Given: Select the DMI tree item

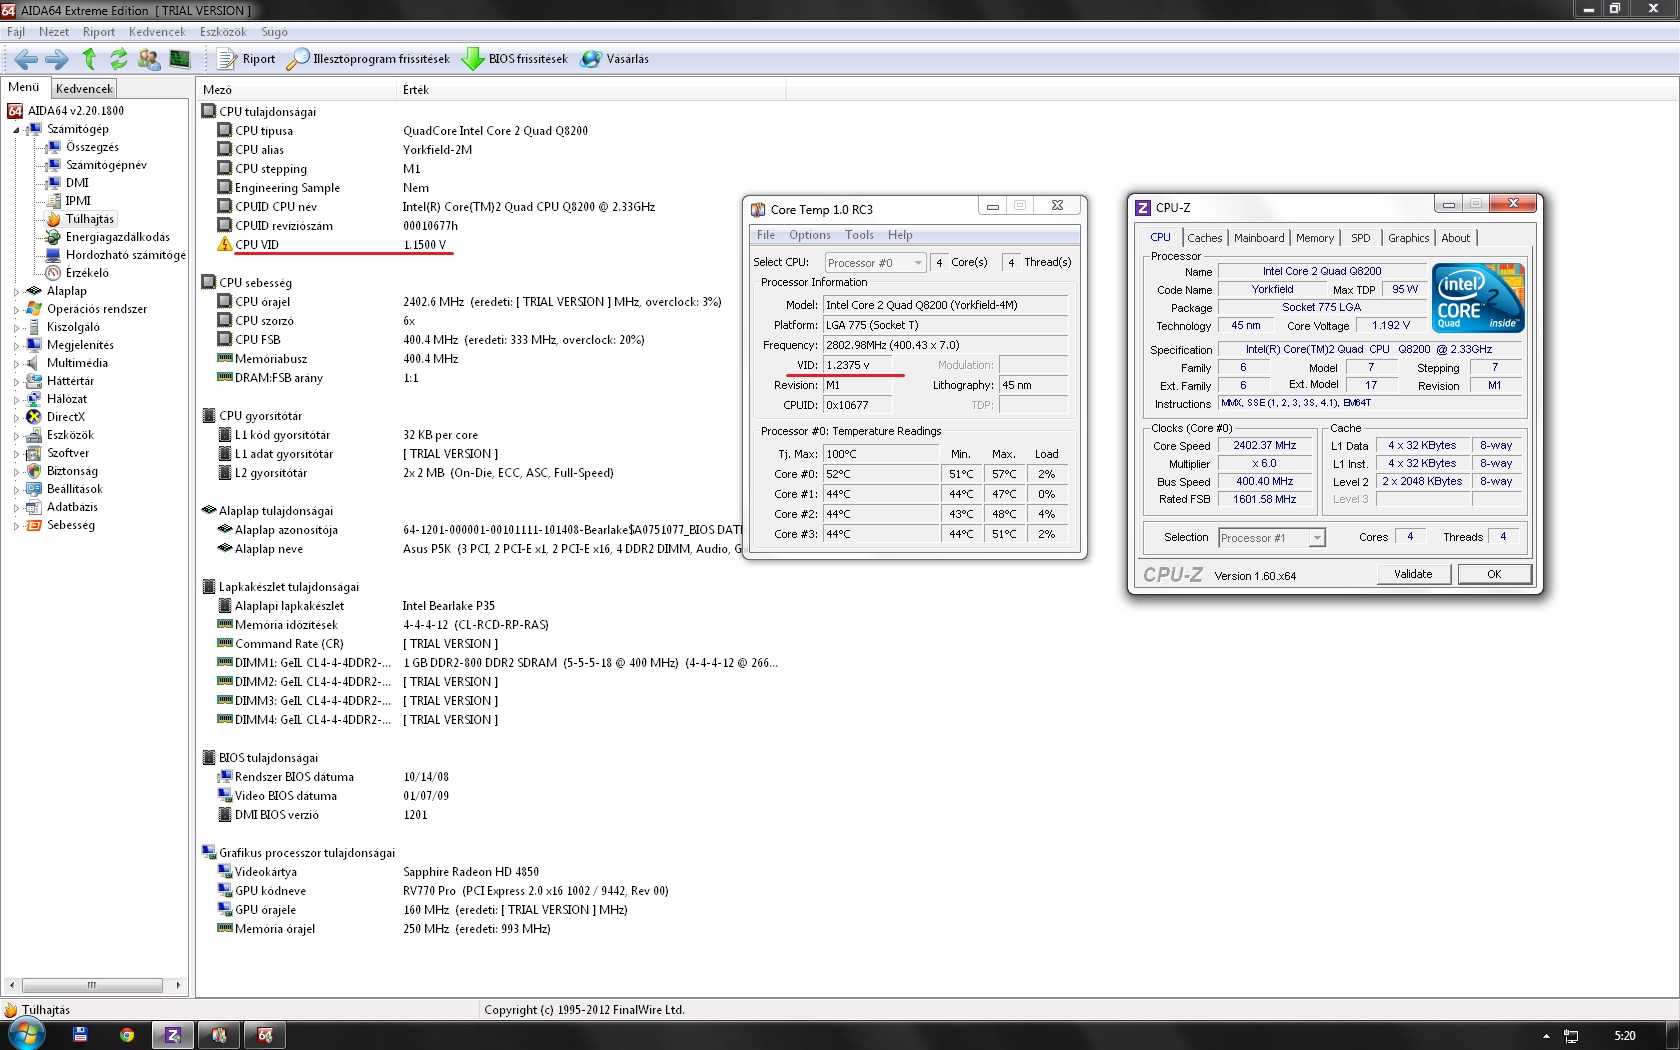Looking at the screenshot, I should [77, 183].
